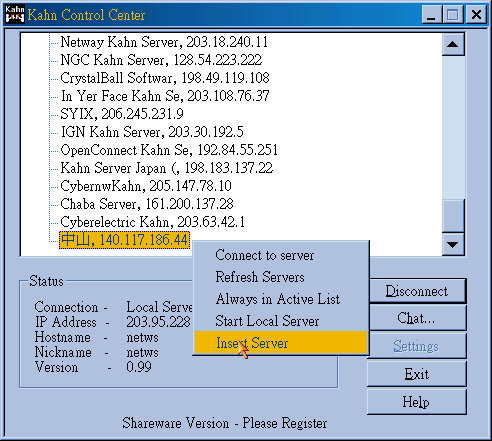Open the Chat... dialog button

(417, 318)
